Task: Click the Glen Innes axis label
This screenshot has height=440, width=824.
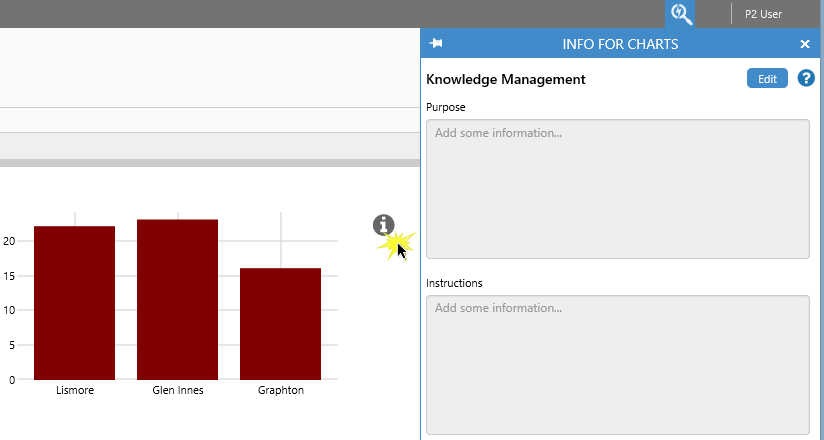Action: 178,391
